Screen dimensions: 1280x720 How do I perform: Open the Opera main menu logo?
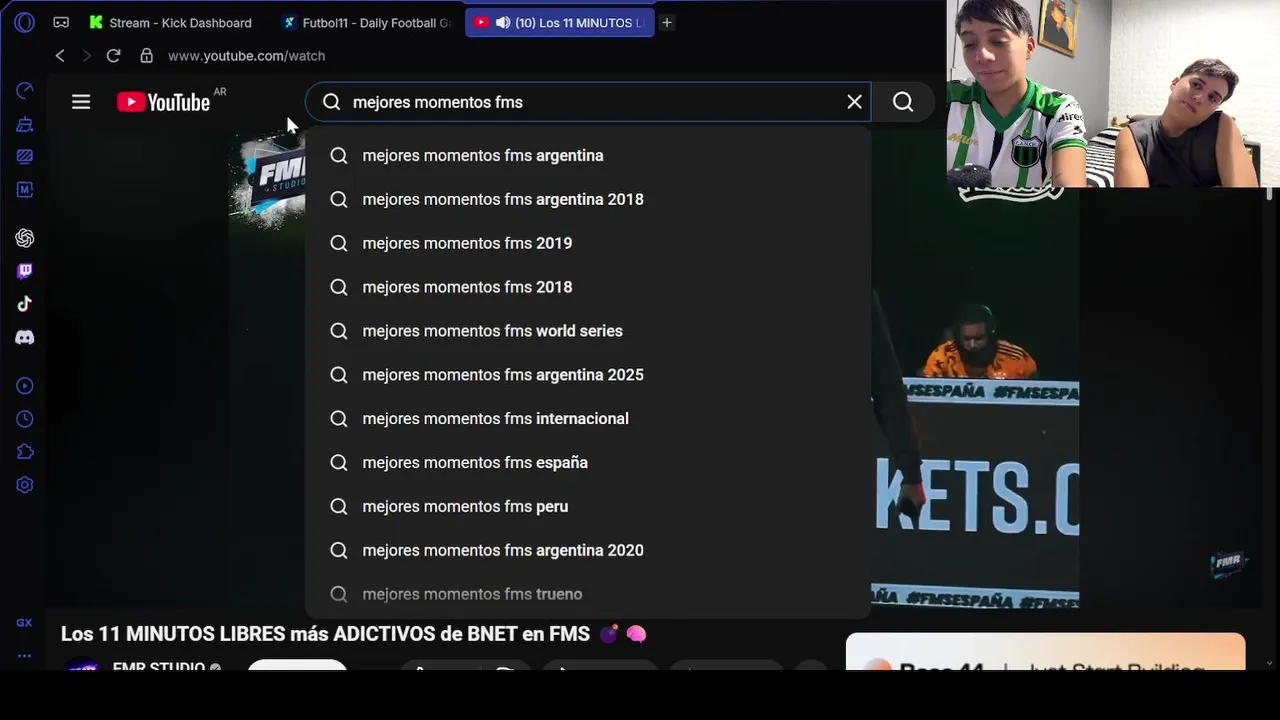click(25, 22)
